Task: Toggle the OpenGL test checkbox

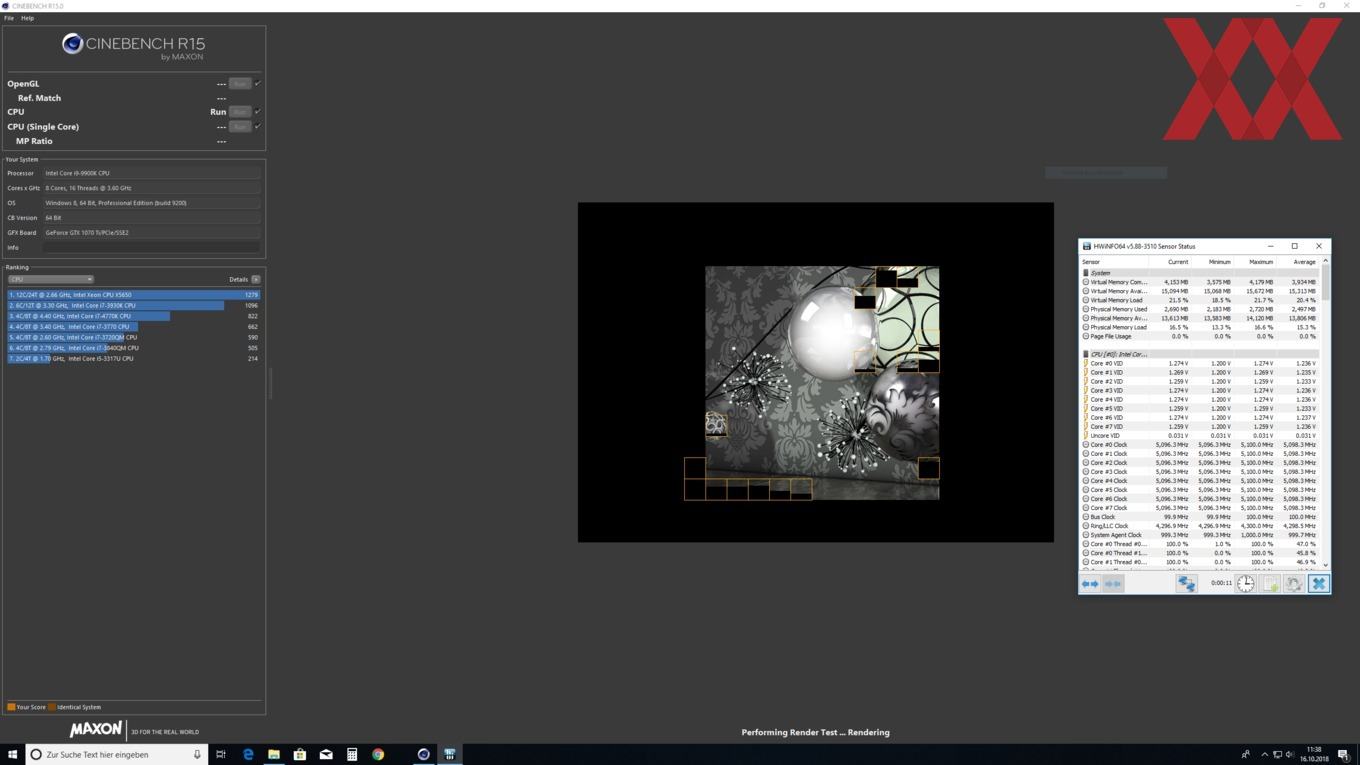Action: (258, 83)
